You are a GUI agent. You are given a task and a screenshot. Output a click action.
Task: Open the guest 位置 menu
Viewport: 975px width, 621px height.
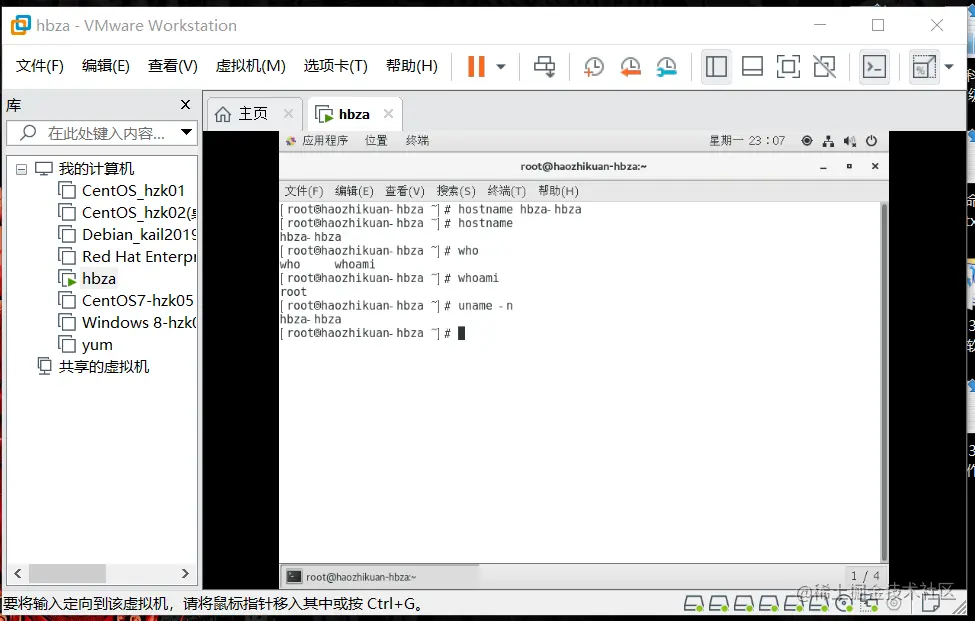tap(376, 140)
